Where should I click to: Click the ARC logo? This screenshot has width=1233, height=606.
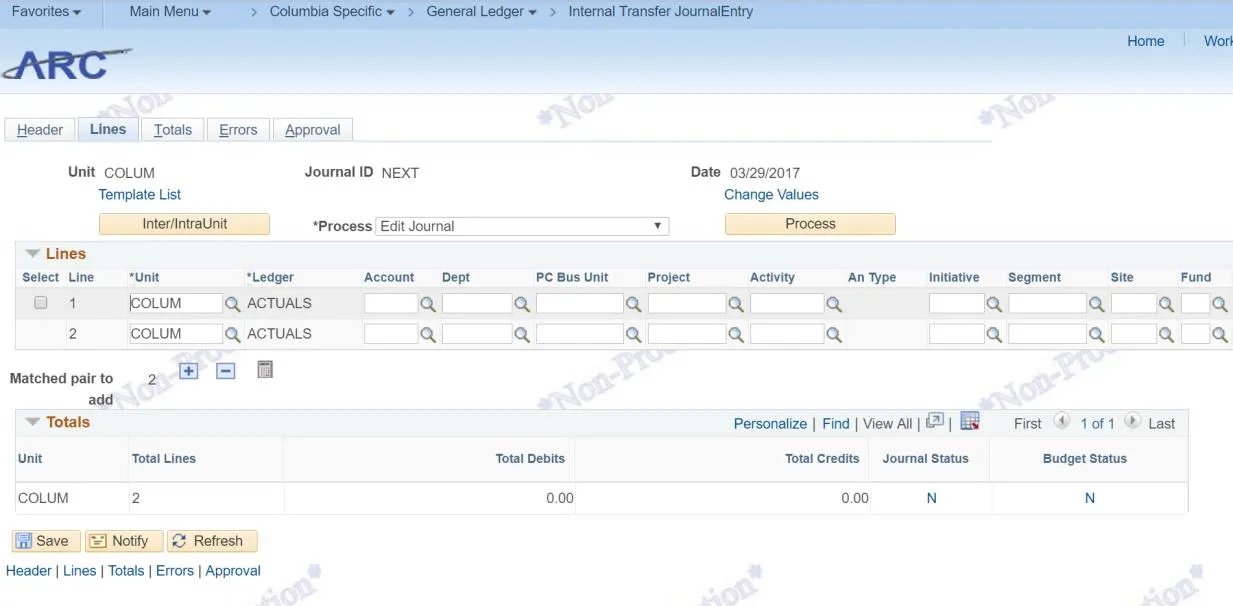tap(66, 64)
